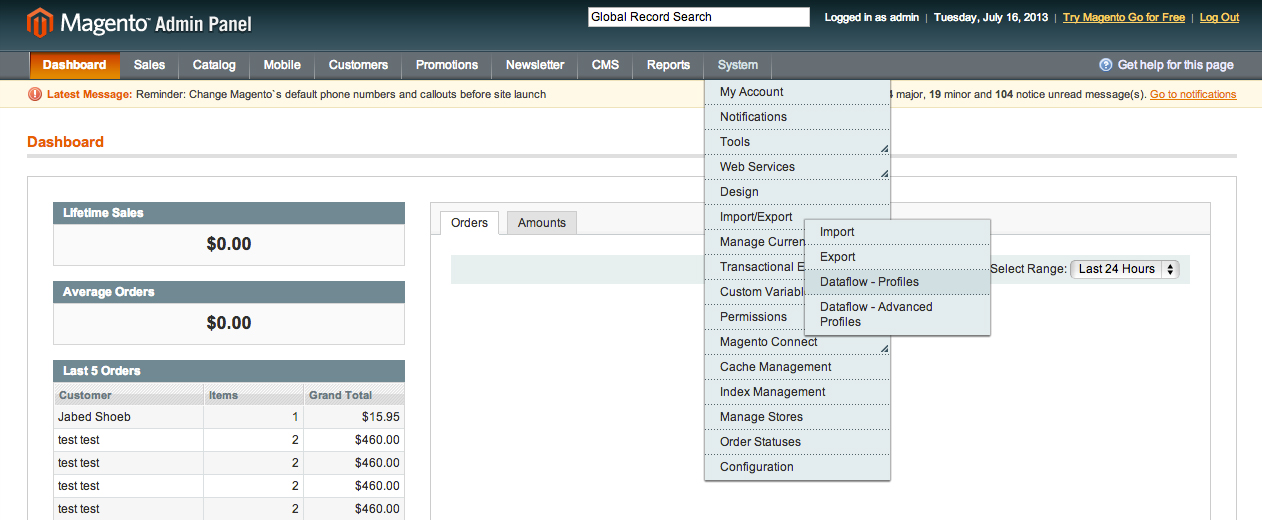
Task: Expand the Tools submenu arrow
Action: coord(884,149)
